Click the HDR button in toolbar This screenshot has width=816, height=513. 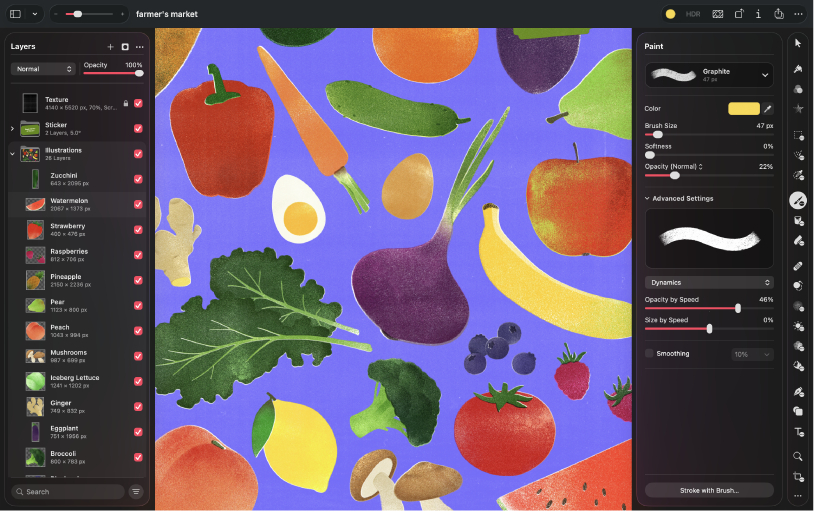pos(695,14)
